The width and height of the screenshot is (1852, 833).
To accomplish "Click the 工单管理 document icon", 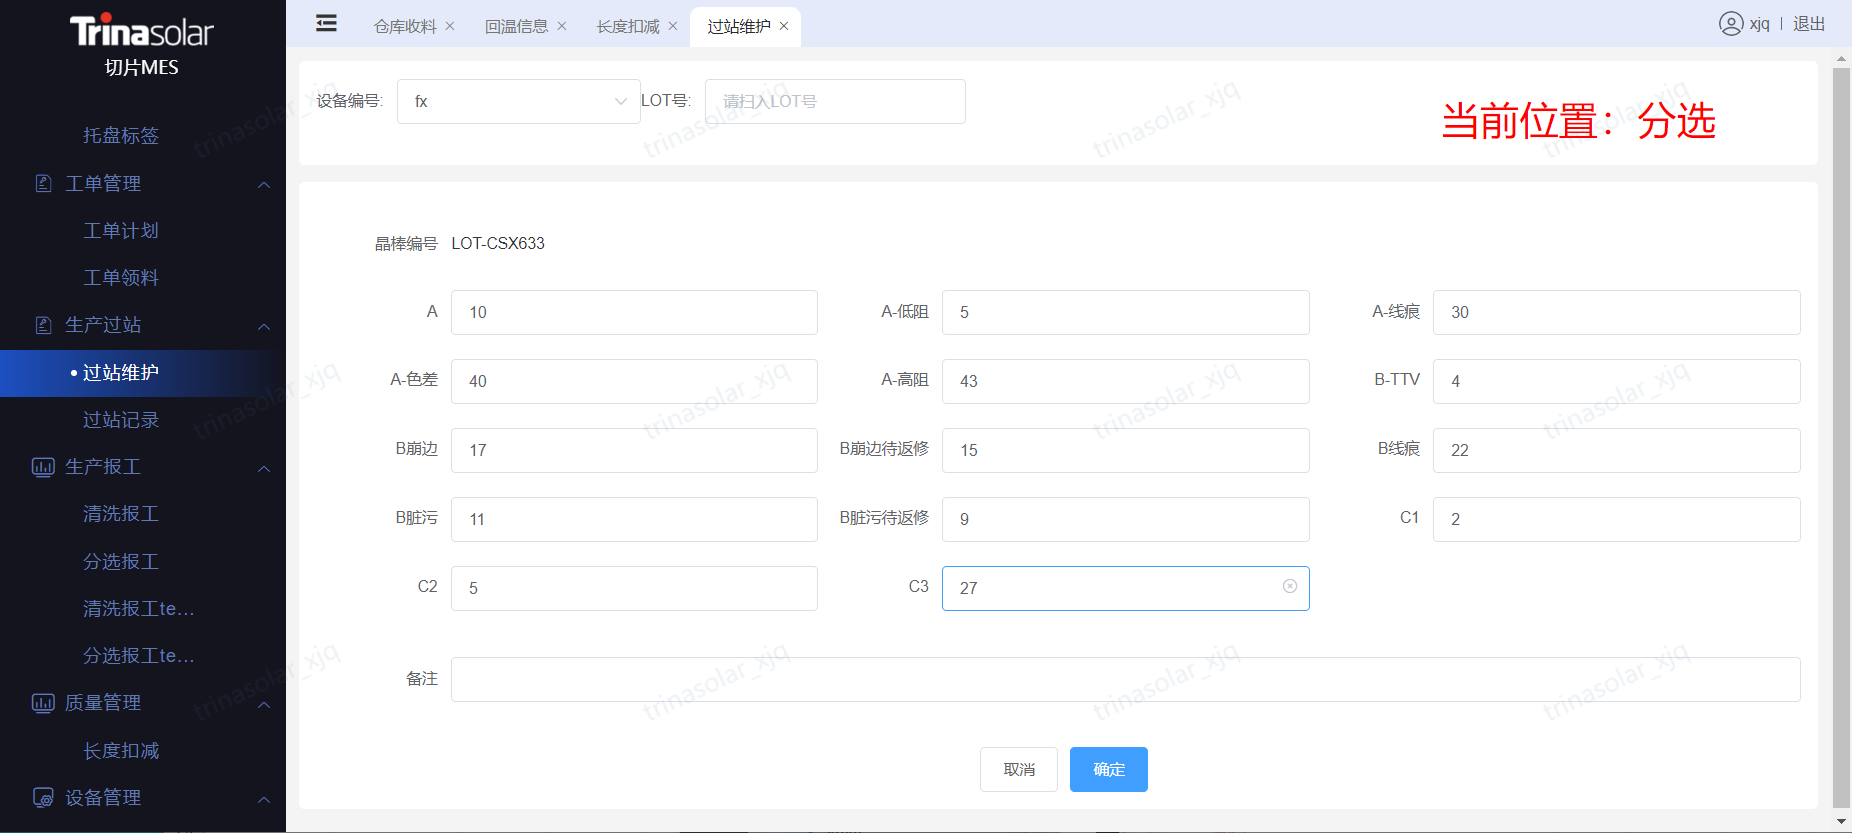I will 43,183.
